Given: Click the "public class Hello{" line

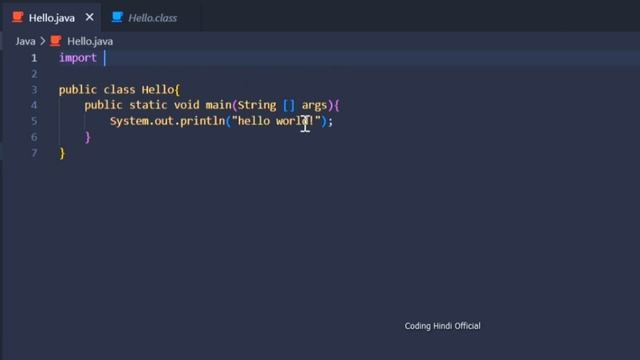Looking at the screenshot, I should (119, 90).
